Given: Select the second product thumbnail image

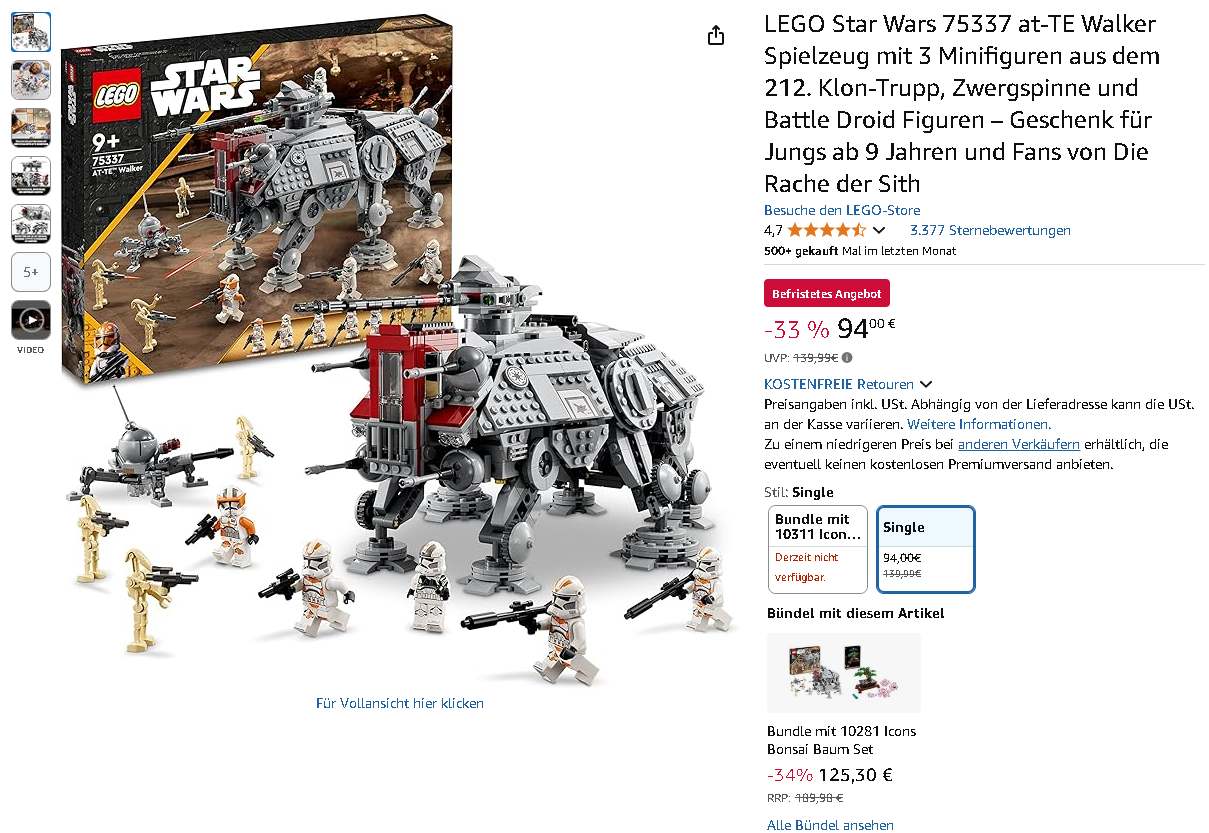Looking at the screenshot, I should point(31,80).
